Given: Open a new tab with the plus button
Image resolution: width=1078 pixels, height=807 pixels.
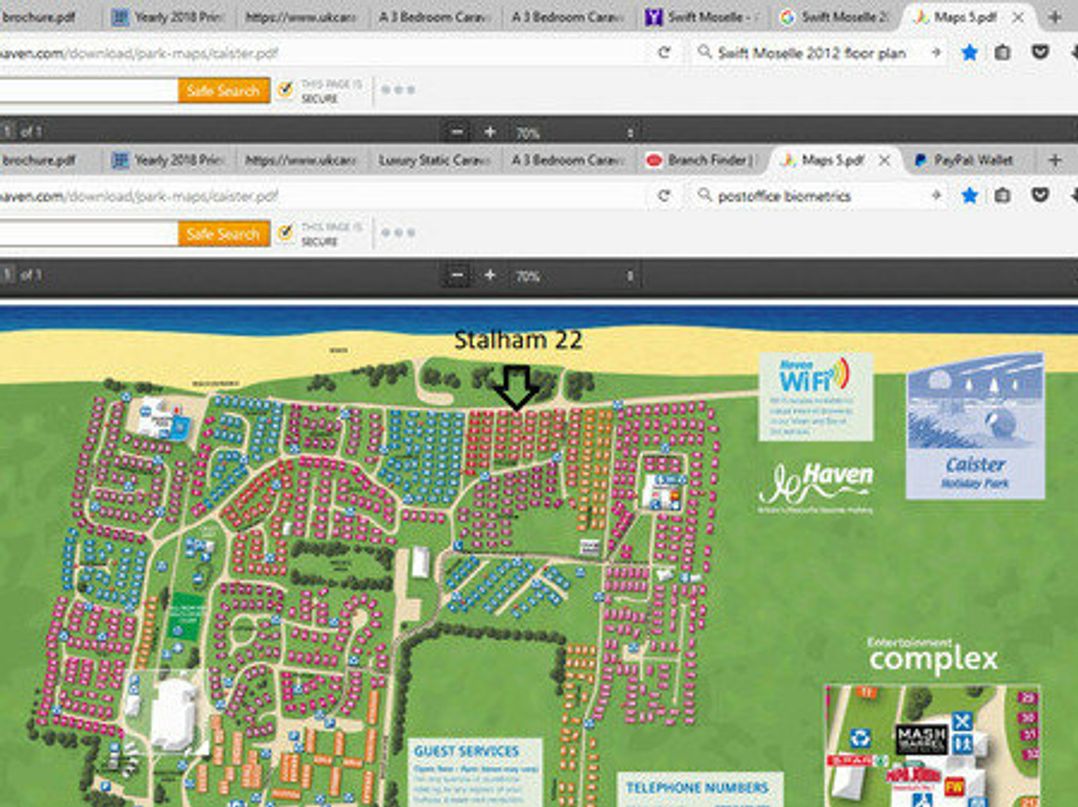Looking at the screenshot, I should click(x=1056, y=160).
